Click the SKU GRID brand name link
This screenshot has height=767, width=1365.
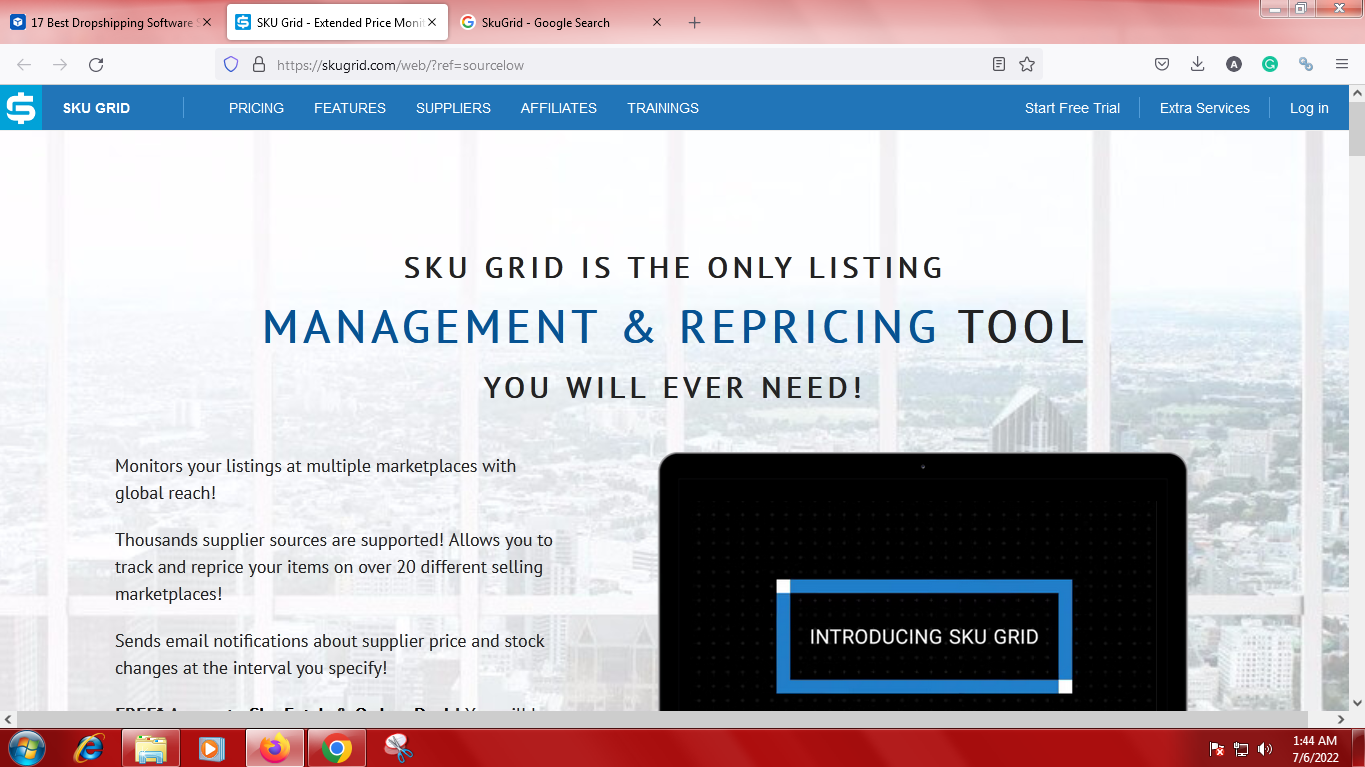click(x=96, y=108)
